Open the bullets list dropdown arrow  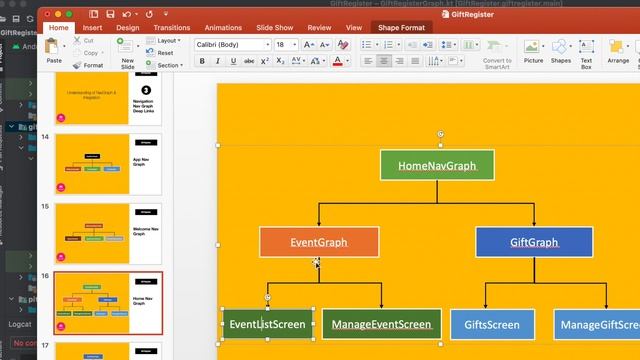[377, 44]
